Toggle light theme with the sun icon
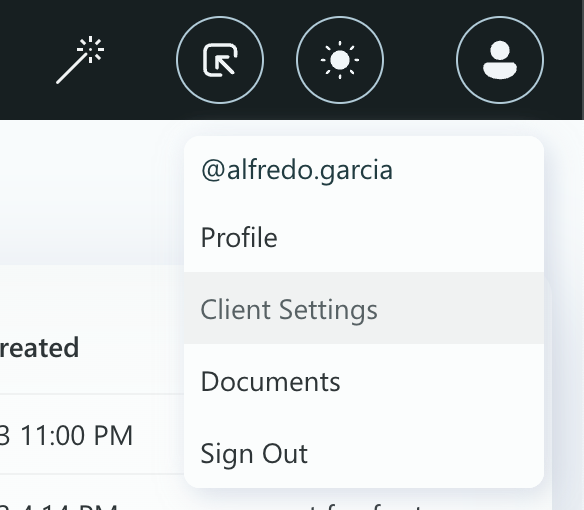584x510 pixels. click(x=340, y=60)
